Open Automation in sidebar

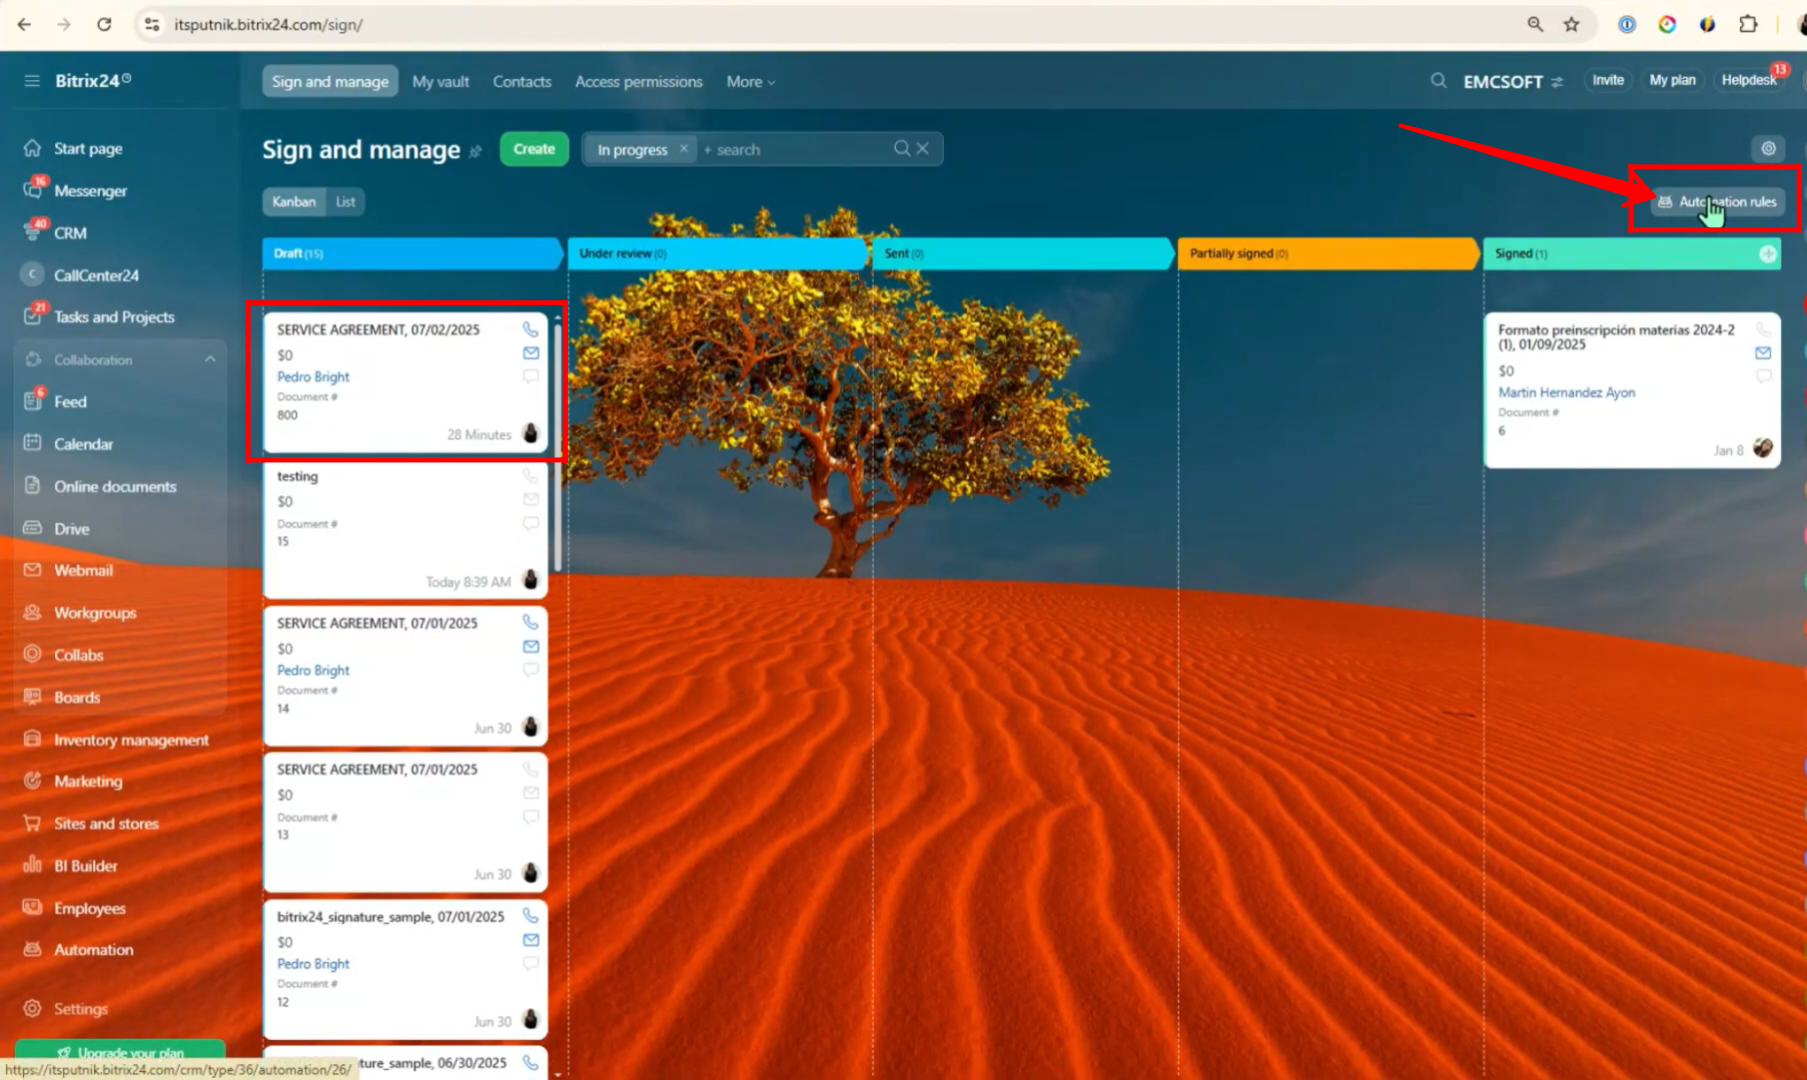[x=93, y=950]
